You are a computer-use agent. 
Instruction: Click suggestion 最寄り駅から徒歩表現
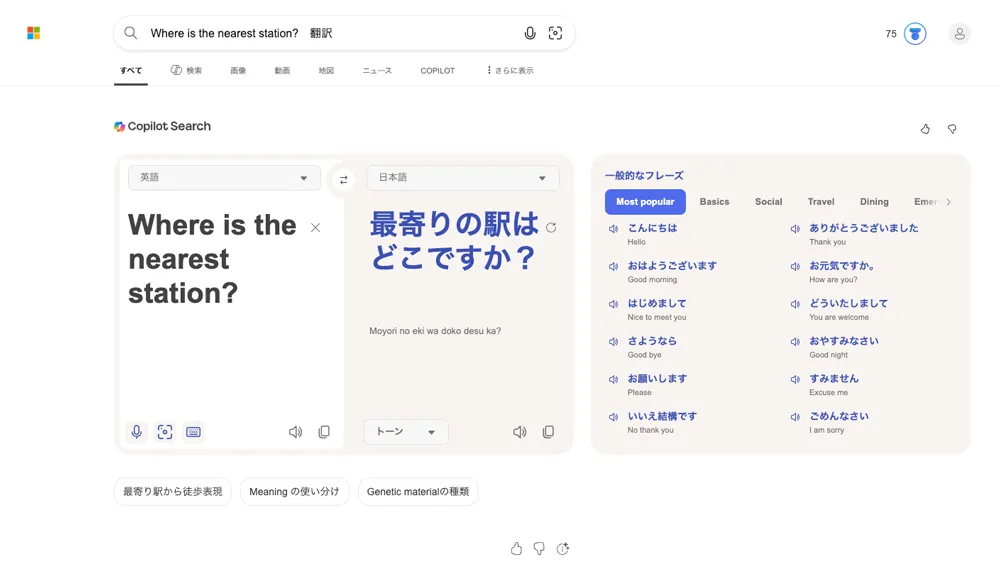pyautogui.click(x=173, y=492)
